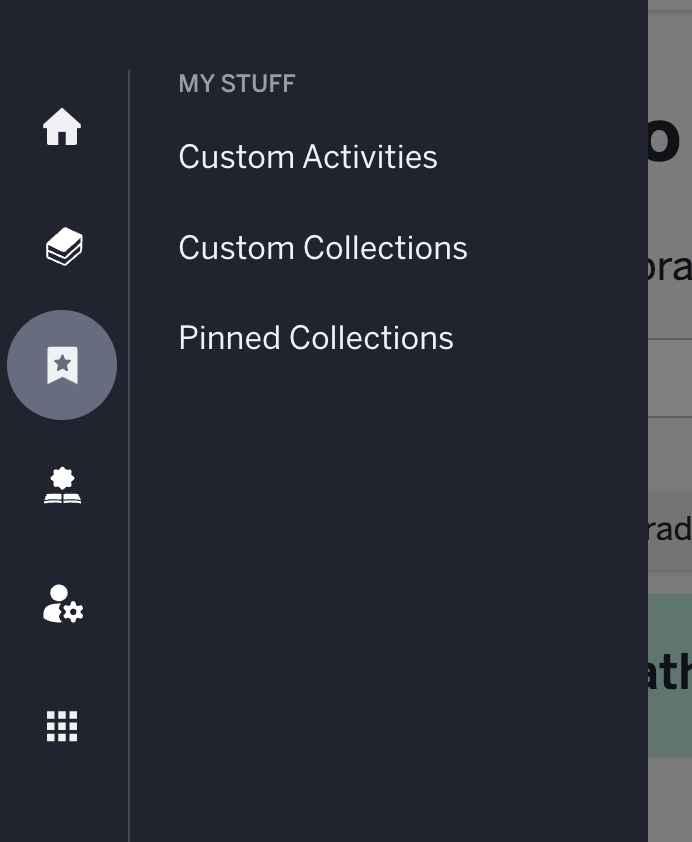Click the vertical divider beside sidebar icons

tap(129, 455)
